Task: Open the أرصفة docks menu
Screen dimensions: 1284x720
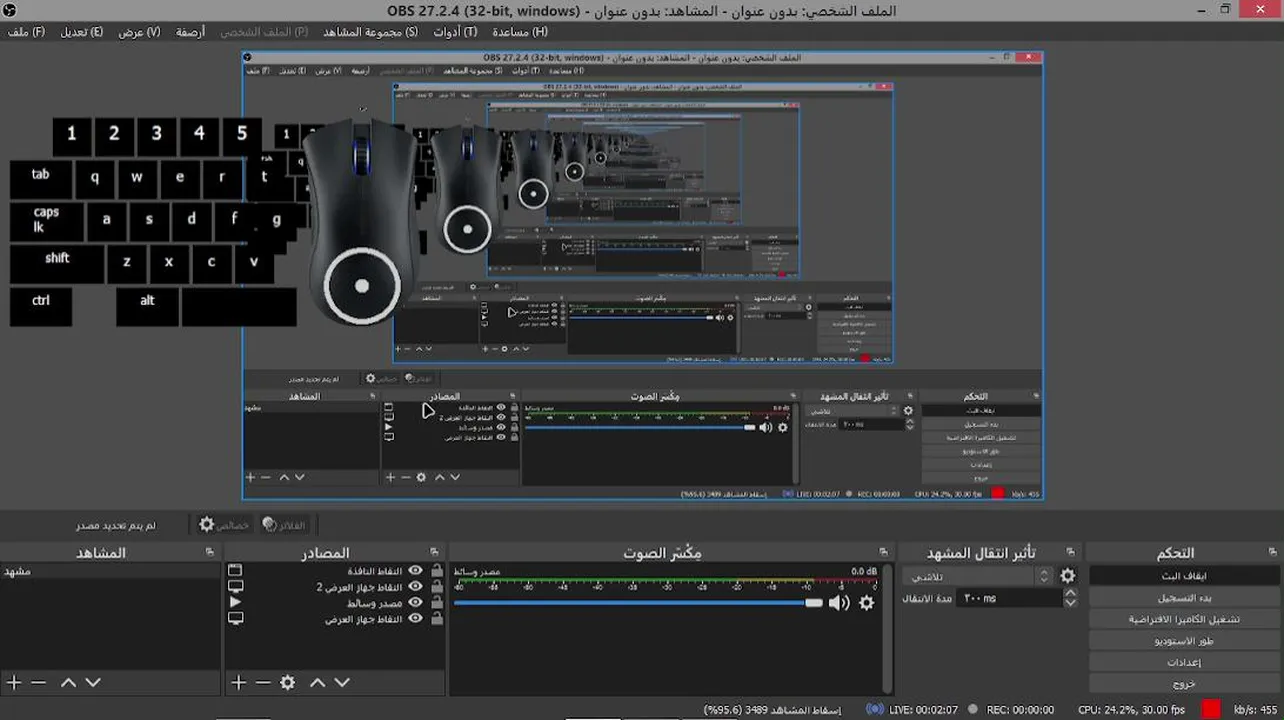Action: tap(190, 32)
